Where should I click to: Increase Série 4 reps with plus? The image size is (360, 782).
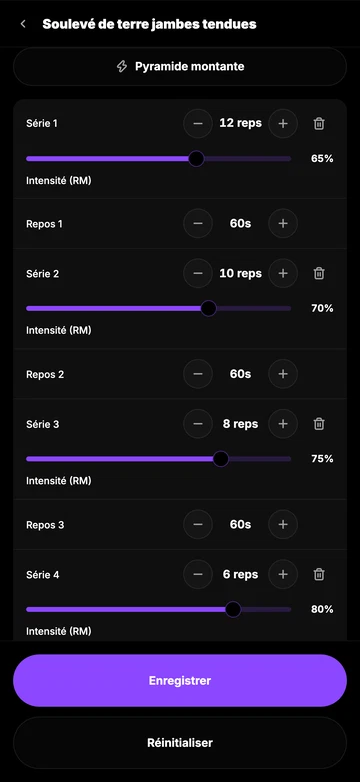(x=283, y=575)
